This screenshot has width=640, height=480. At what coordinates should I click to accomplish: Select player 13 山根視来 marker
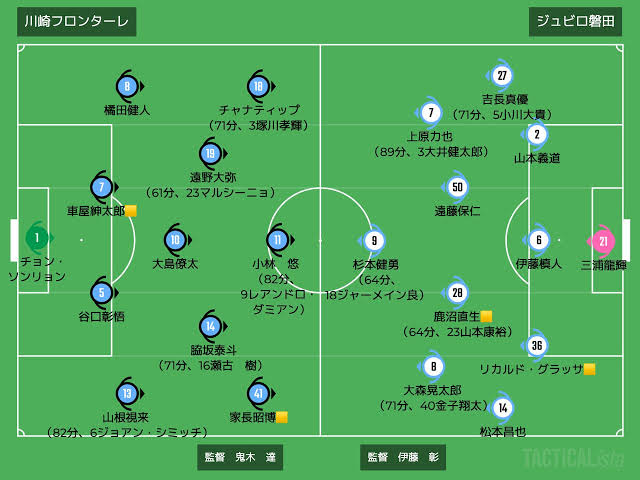(127, 393)
